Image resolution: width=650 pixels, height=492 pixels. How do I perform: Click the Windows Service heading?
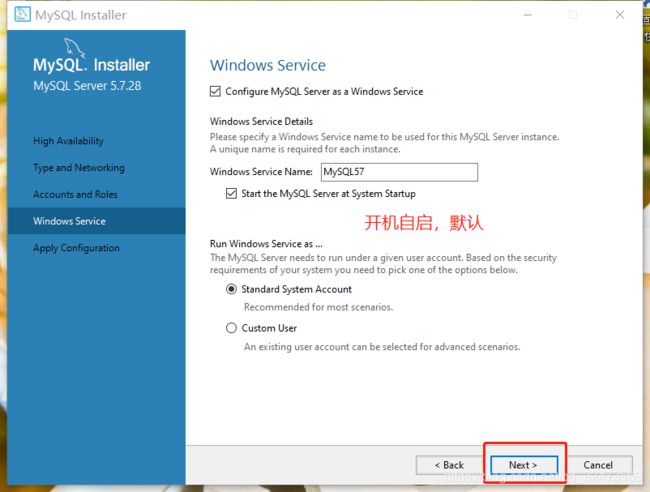[268, 65]
